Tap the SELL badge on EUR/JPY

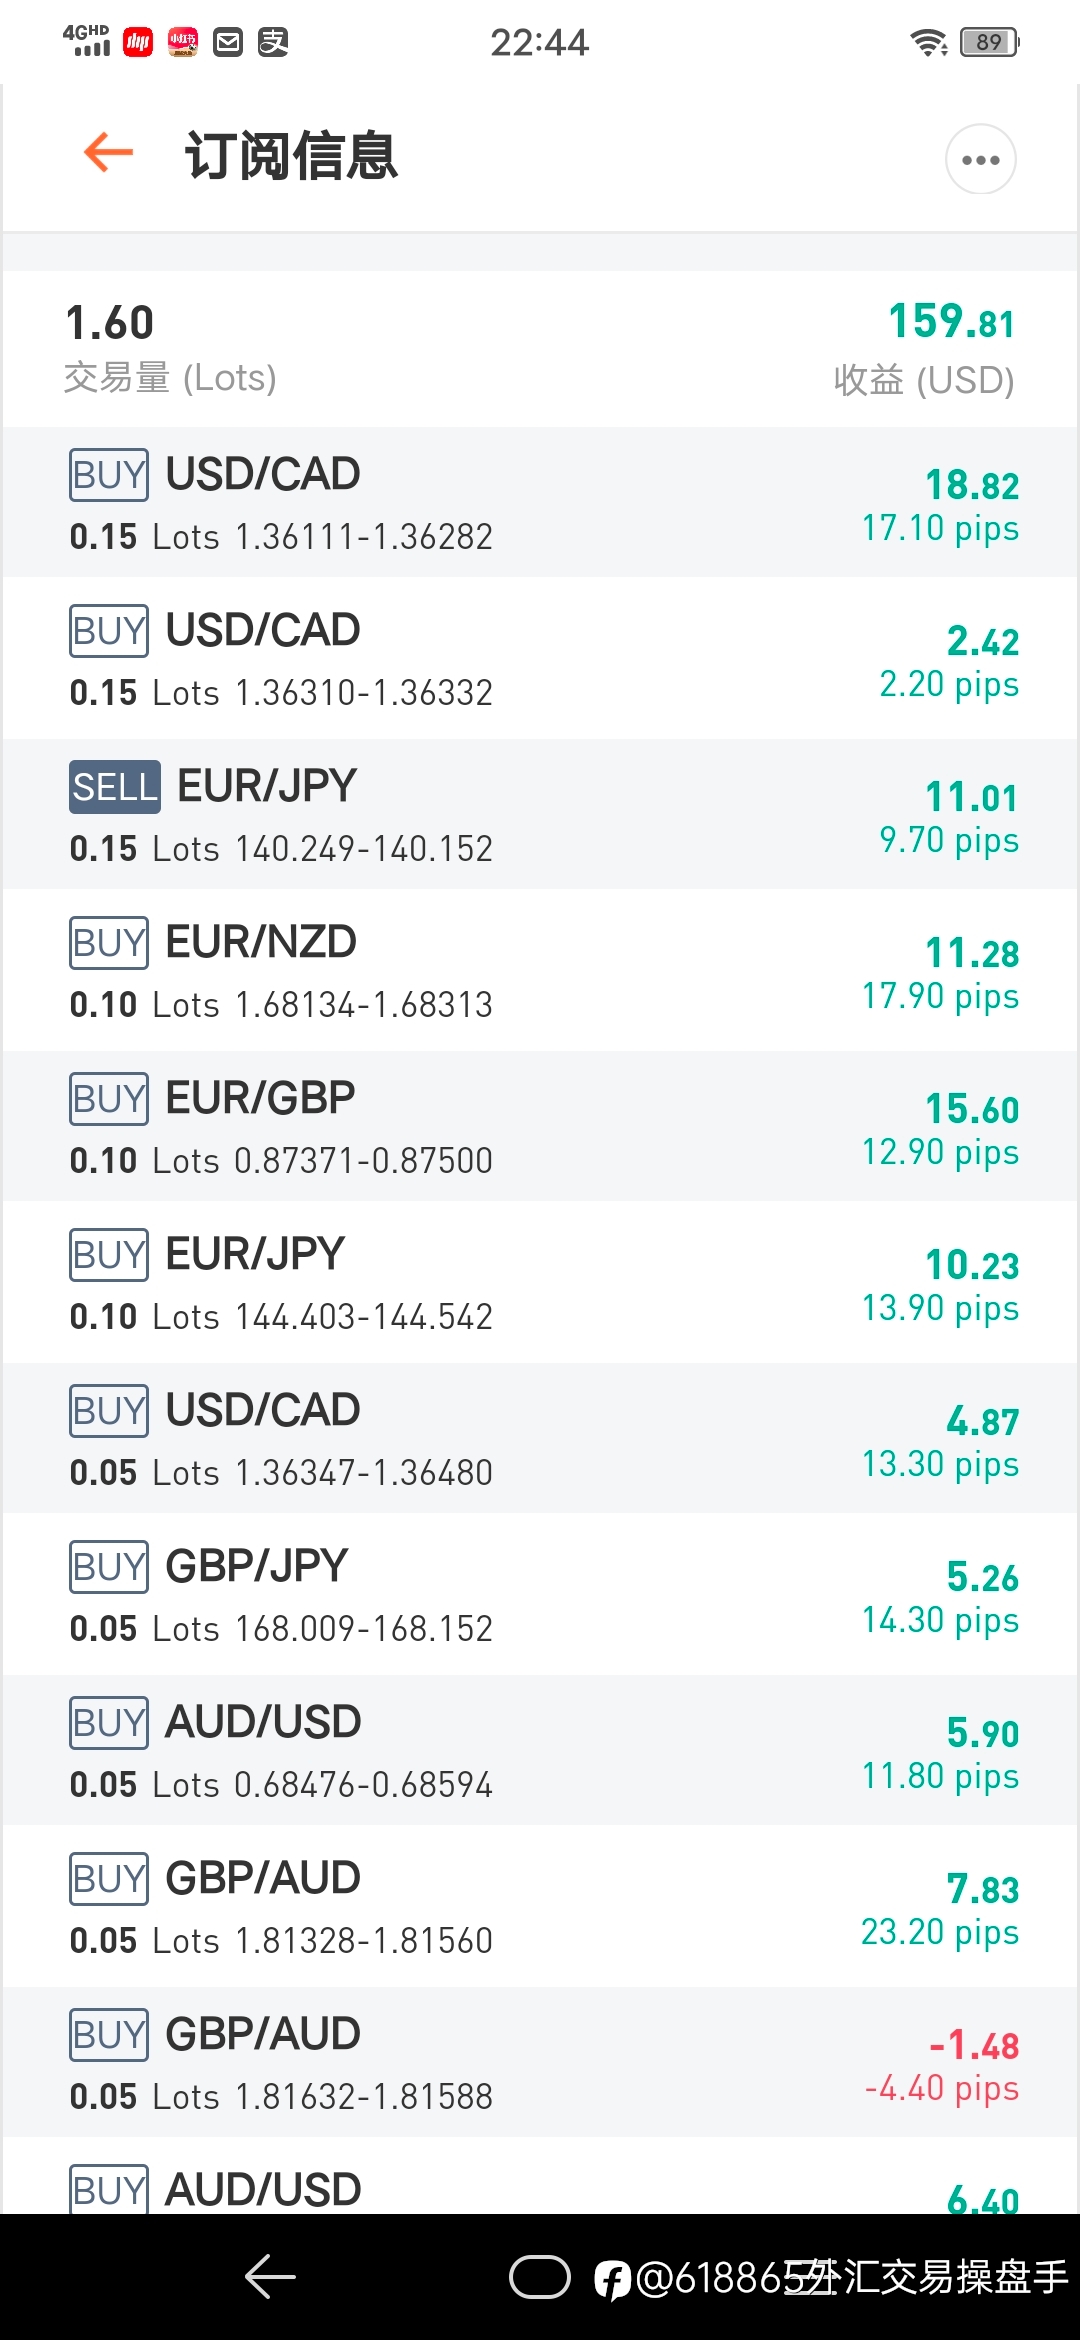click(115, 787)
